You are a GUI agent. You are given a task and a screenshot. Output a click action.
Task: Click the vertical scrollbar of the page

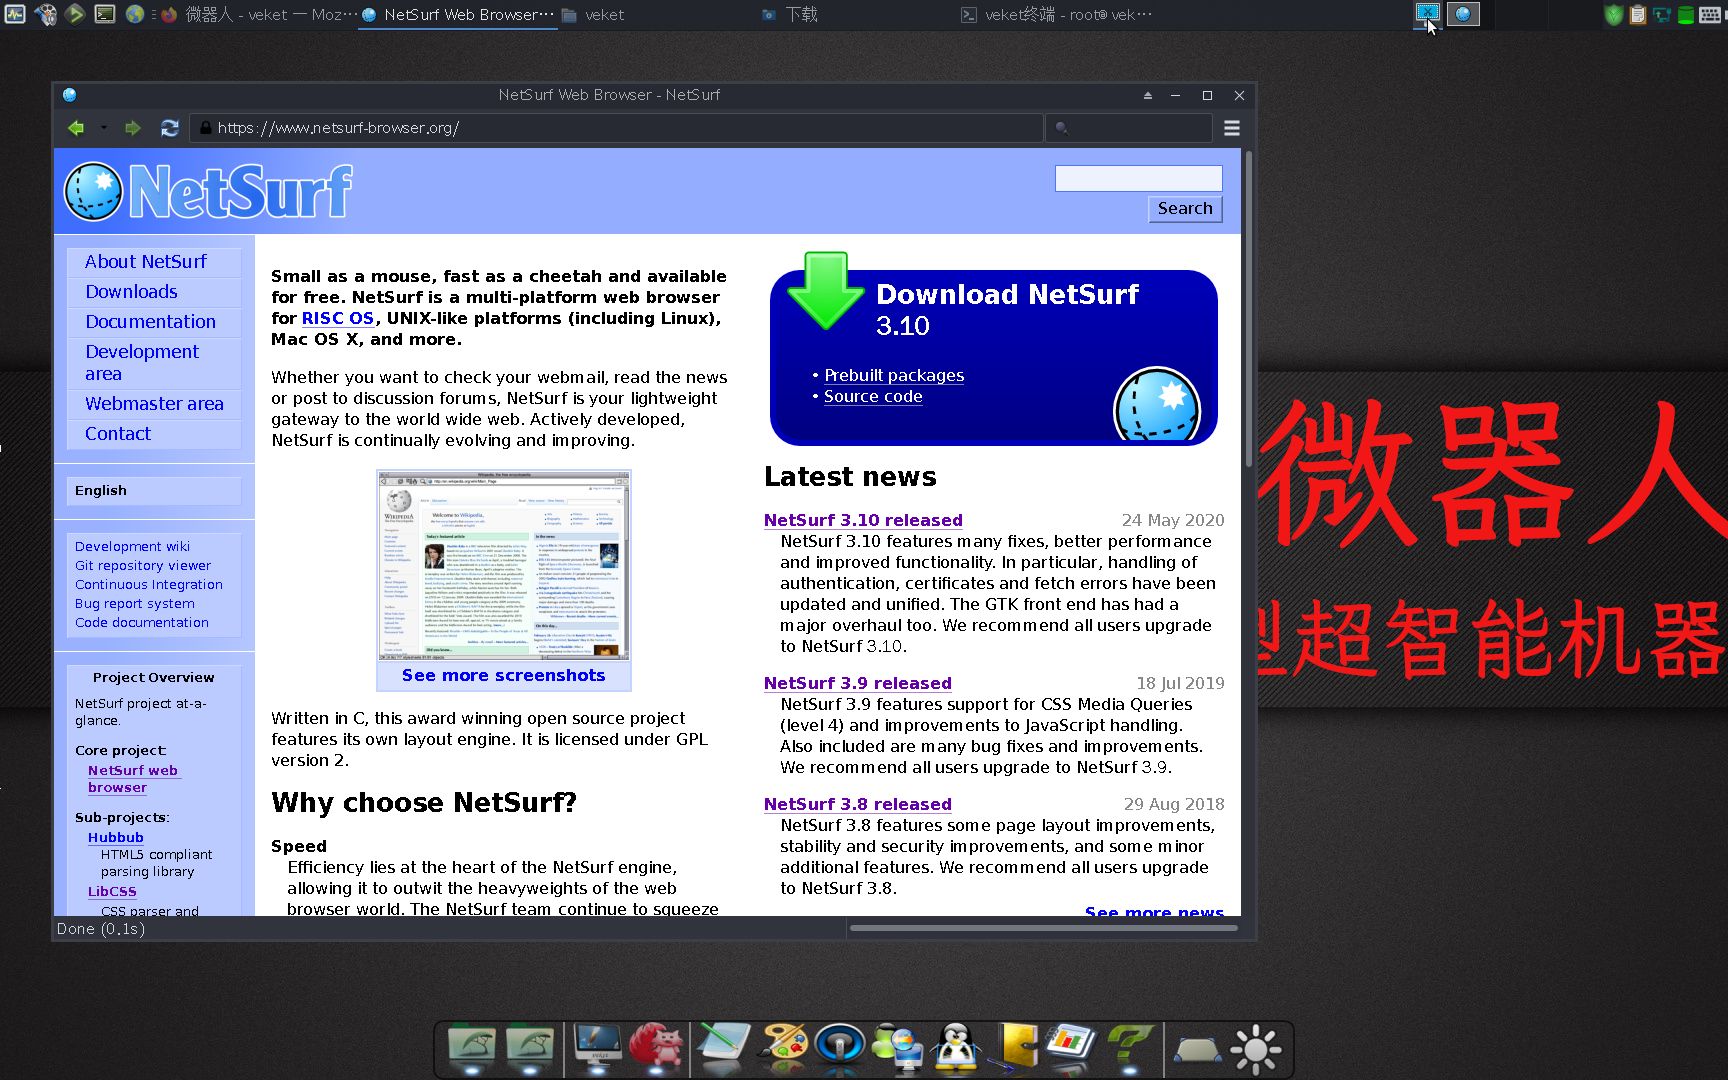click(1248, 310)
